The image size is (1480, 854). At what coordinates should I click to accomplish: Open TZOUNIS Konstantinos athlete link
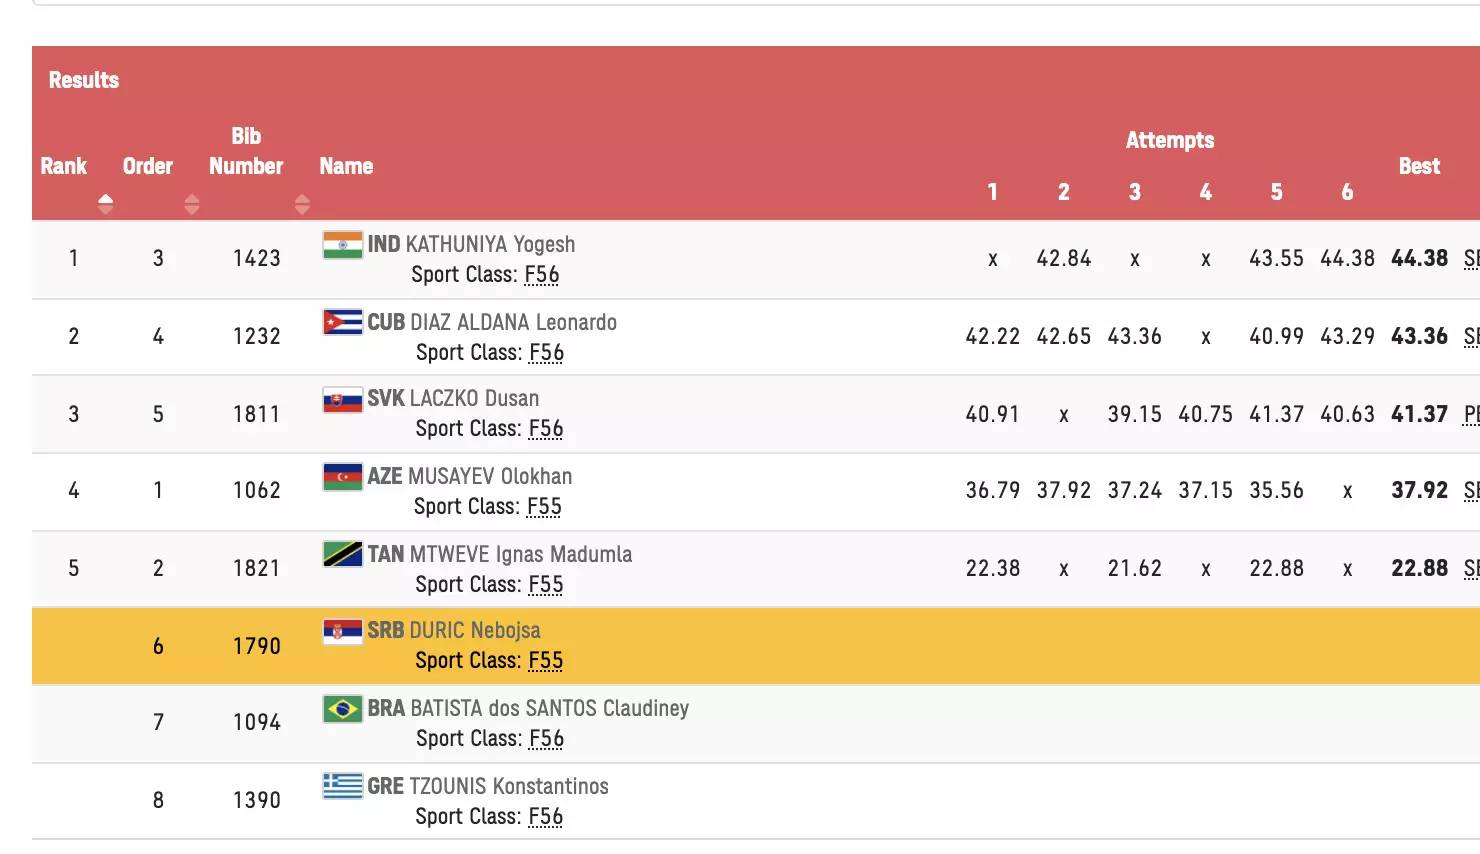tap(508, 787)
